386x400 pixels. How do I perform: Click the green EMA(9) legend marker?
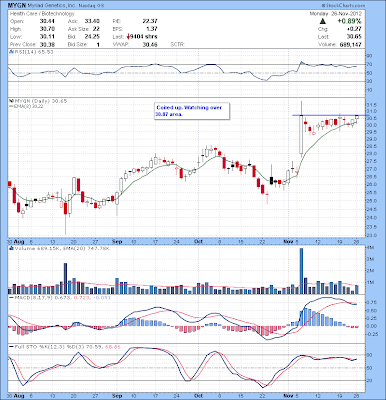(x=11, y=106)
